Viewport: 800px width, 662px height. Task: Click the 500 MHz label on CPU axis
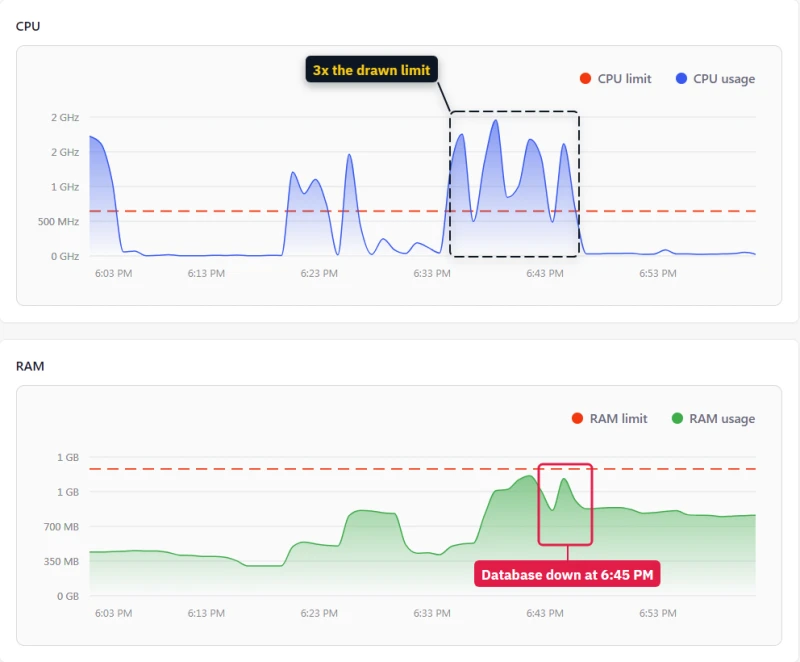click(58, 222)
